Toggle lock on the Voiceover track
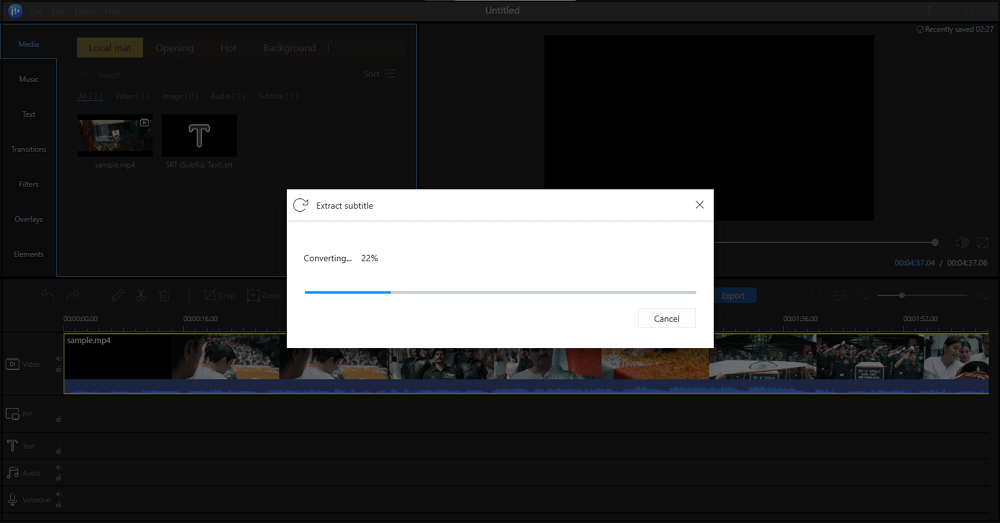1000x523 pixels. [58, 503]
